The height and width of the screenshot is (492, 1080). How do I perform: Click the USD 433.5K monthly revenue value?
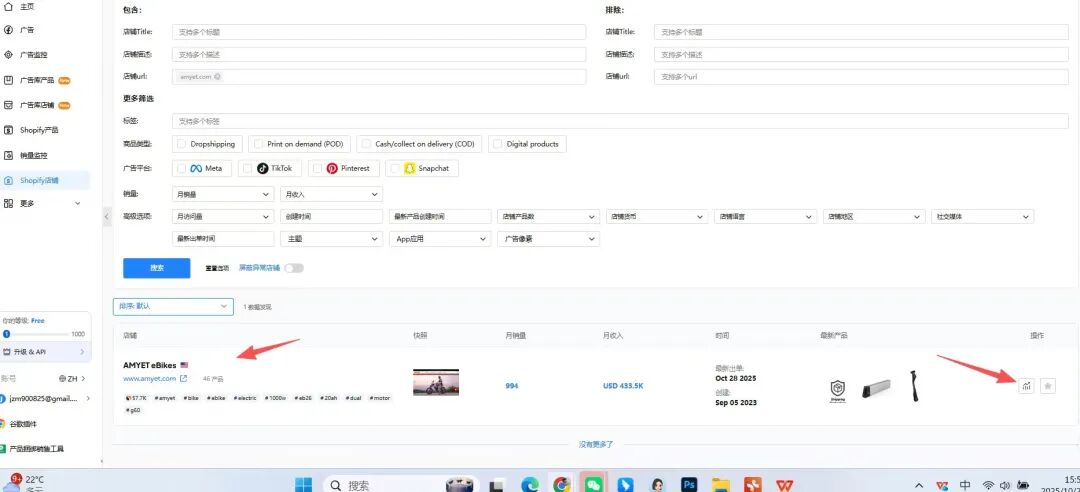(x=623, y=386)
